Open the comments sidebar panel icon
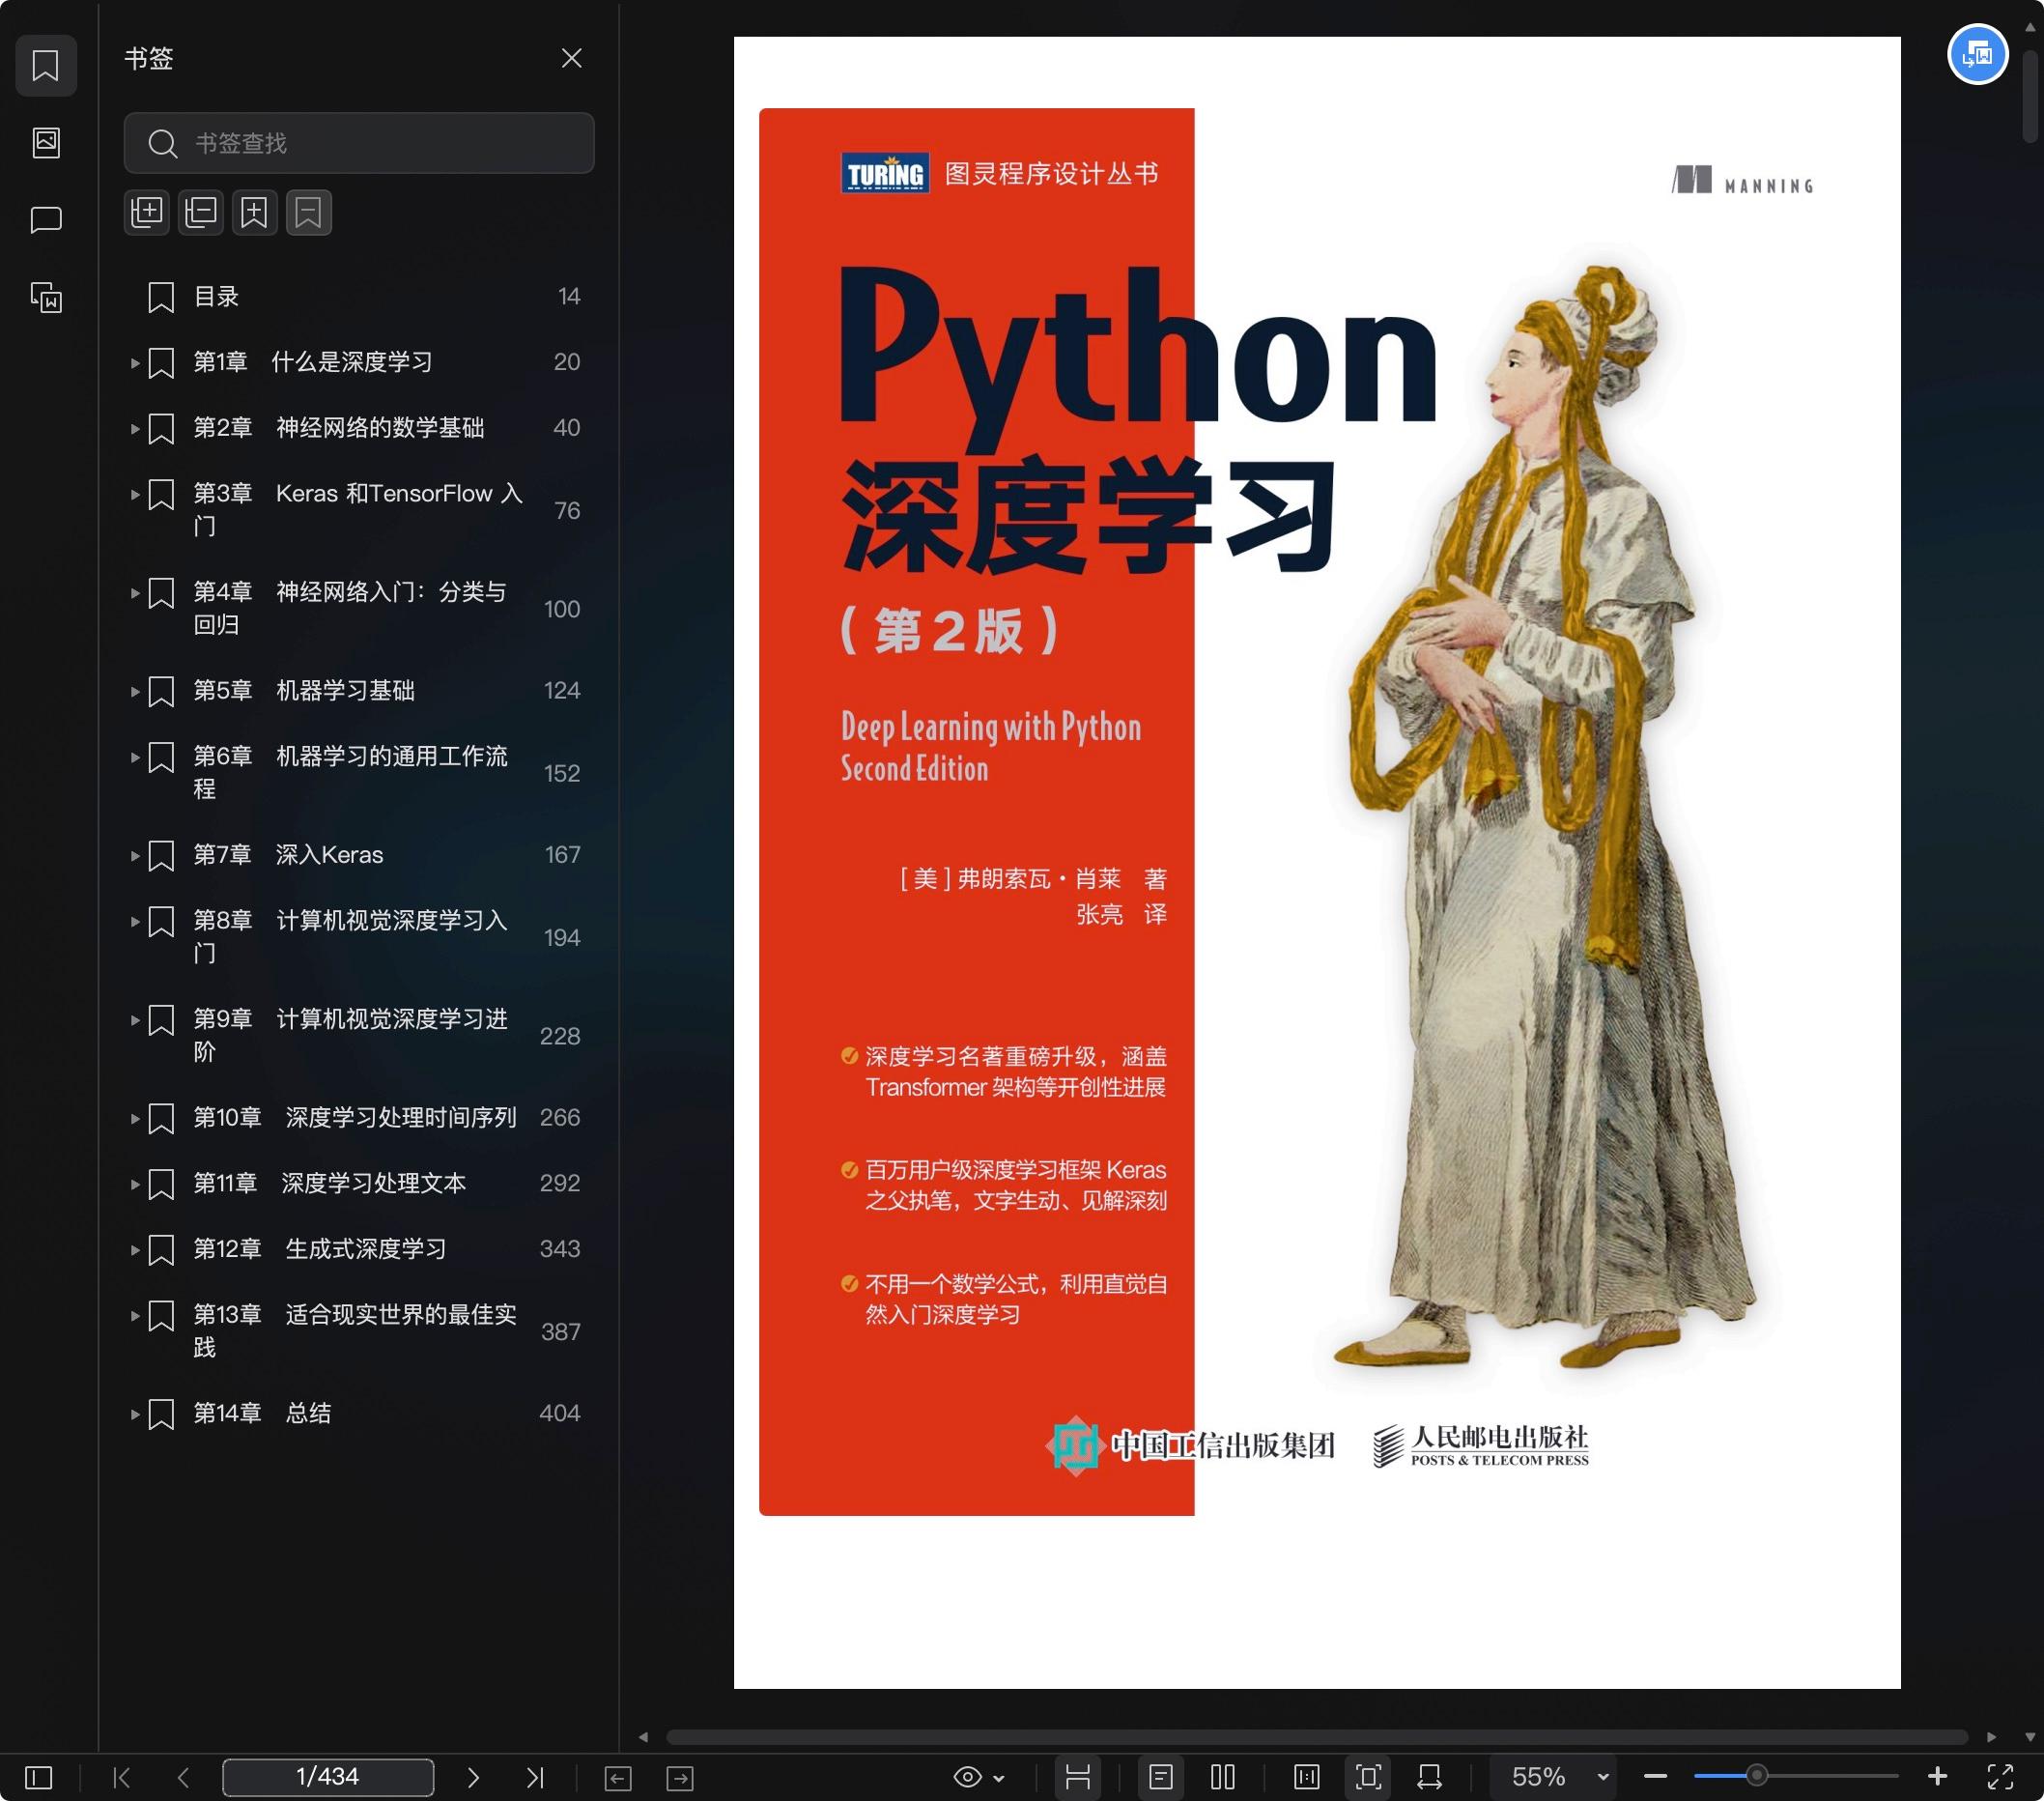 (46, 220)
